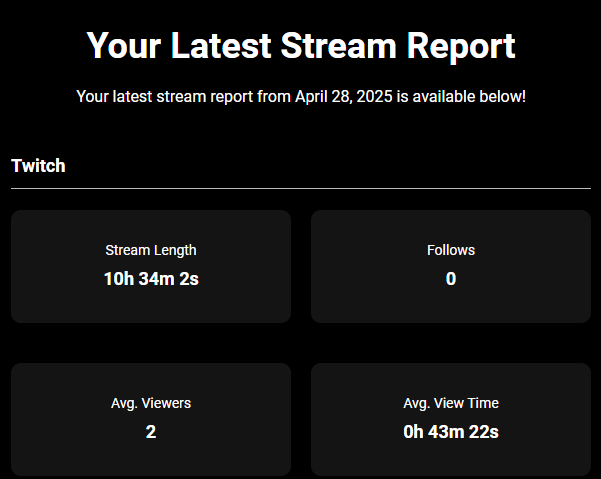601x479 pixels.
Task: Click the 'Avg. View Time' label
Action: (x=451, y=403)
